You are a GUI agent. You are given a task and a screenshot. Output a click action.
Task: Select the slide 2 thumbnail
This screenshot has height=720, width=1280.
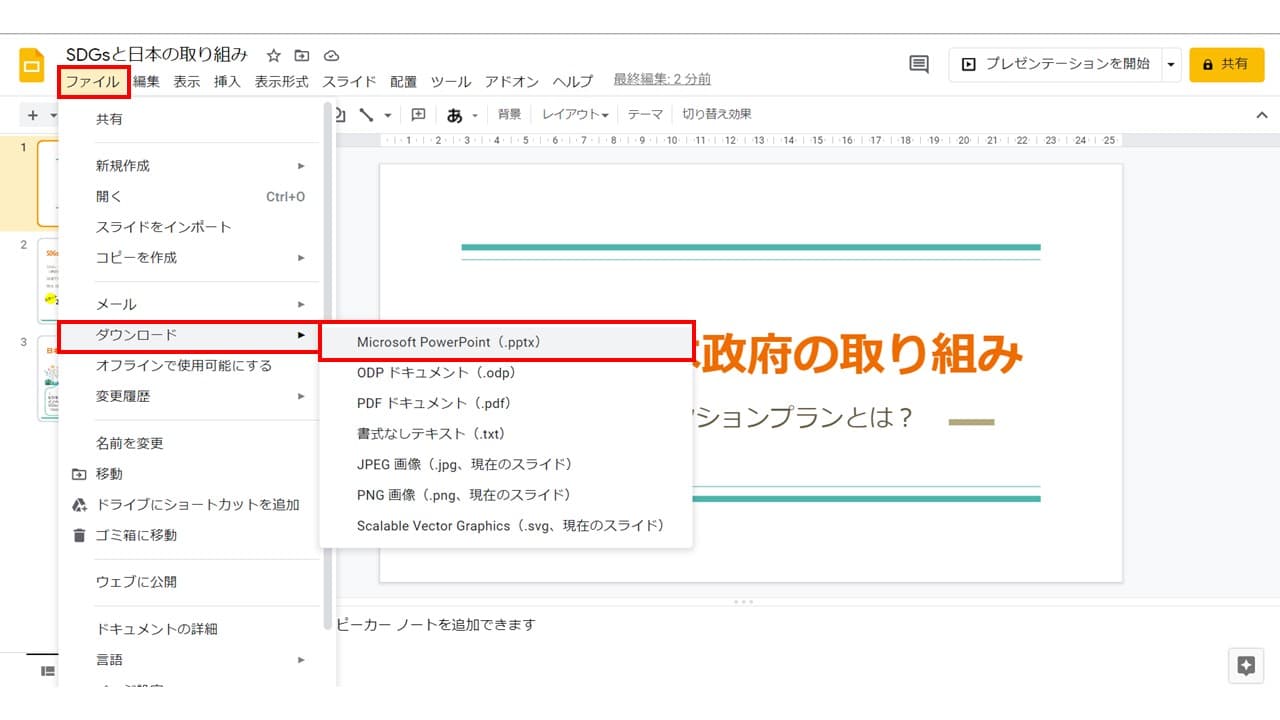click(x=48, y=280)
